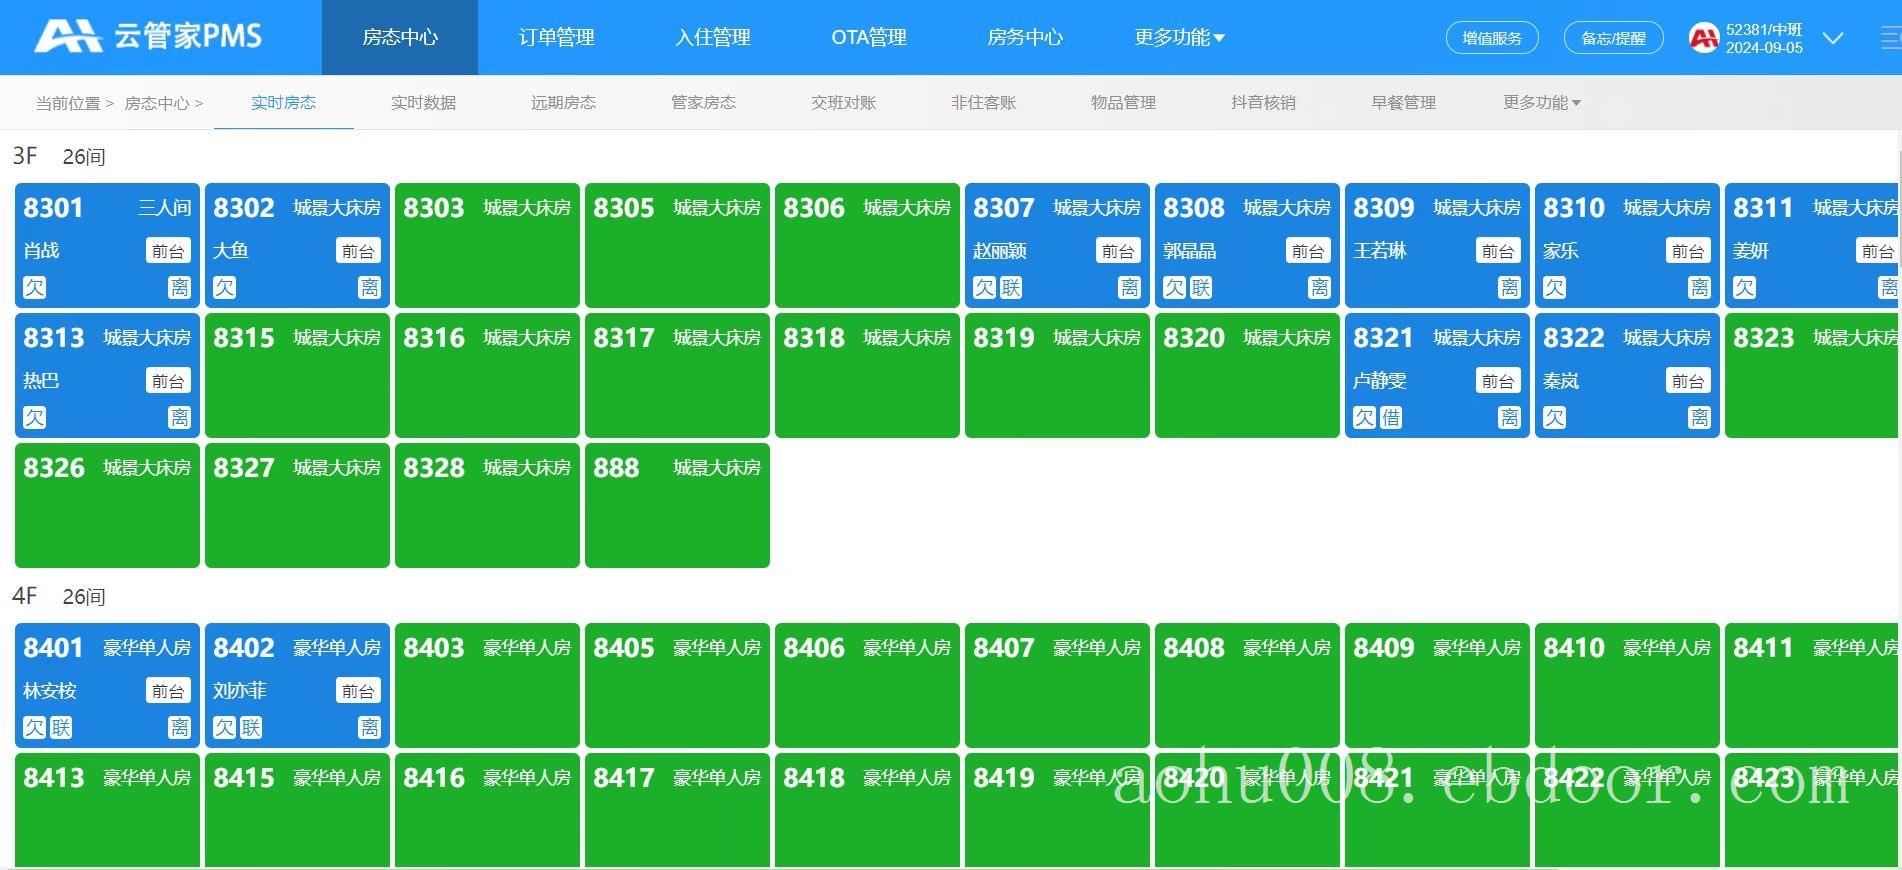Select vacant room card 8306

pyautogui.click(x=867, y=245)
